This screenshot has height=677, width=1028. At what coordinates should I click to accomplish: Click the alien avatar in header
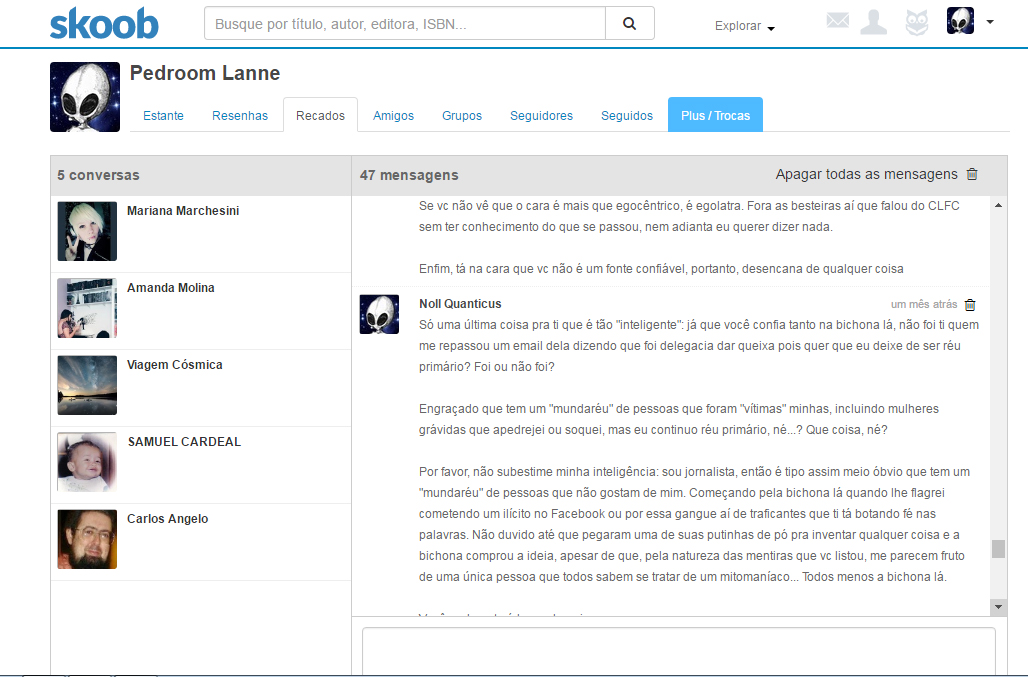pos(960,21)
